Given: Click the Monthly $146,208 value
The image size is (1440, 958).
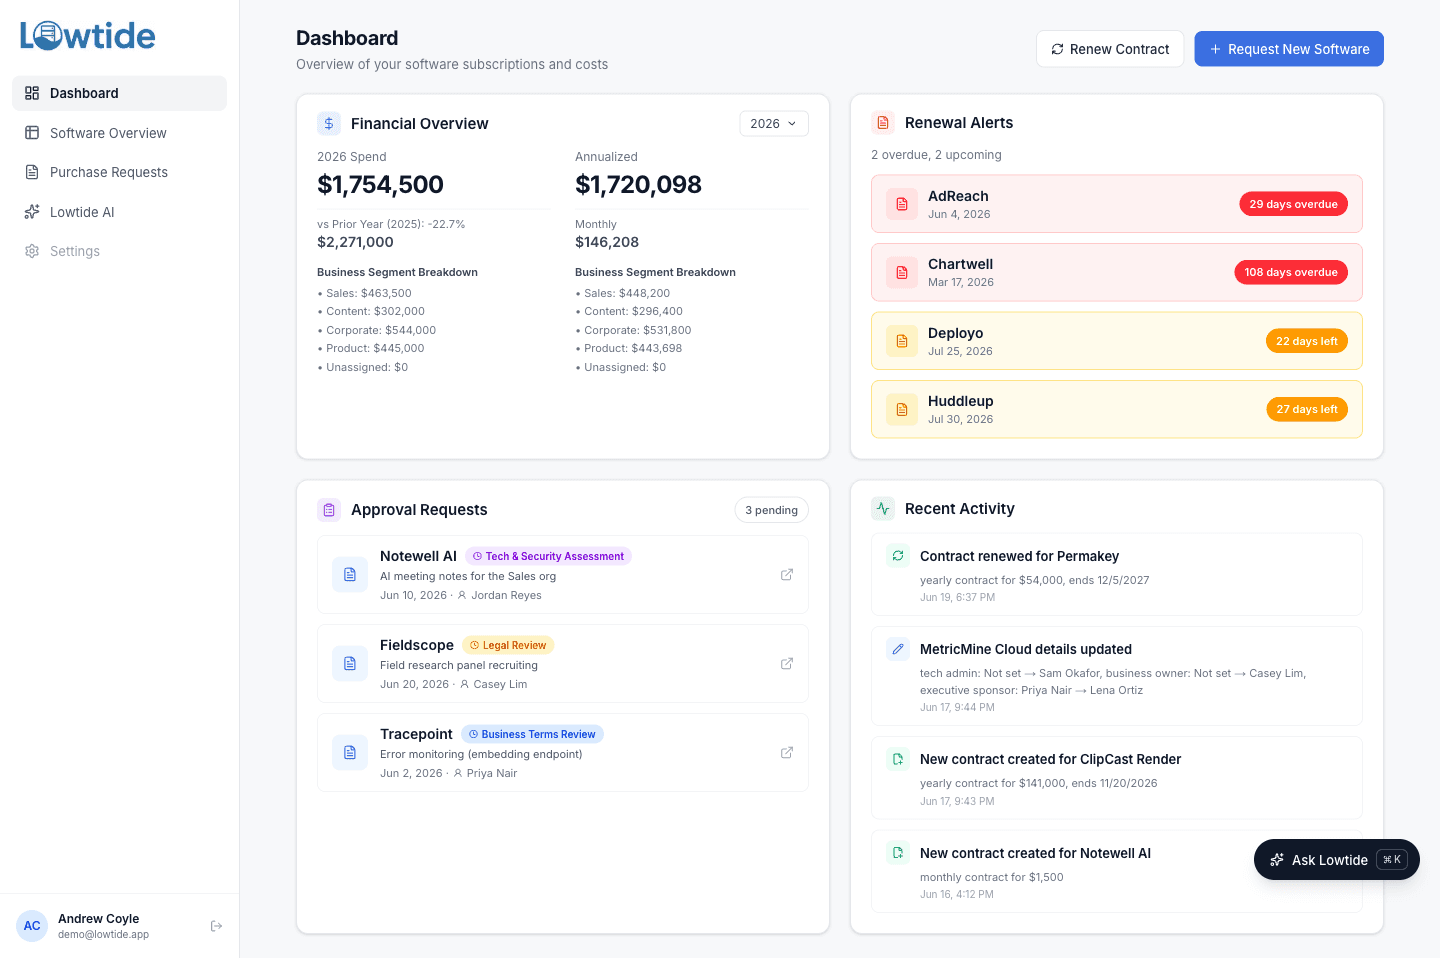Looking at the screenshot, I should (x=607, y=242).
